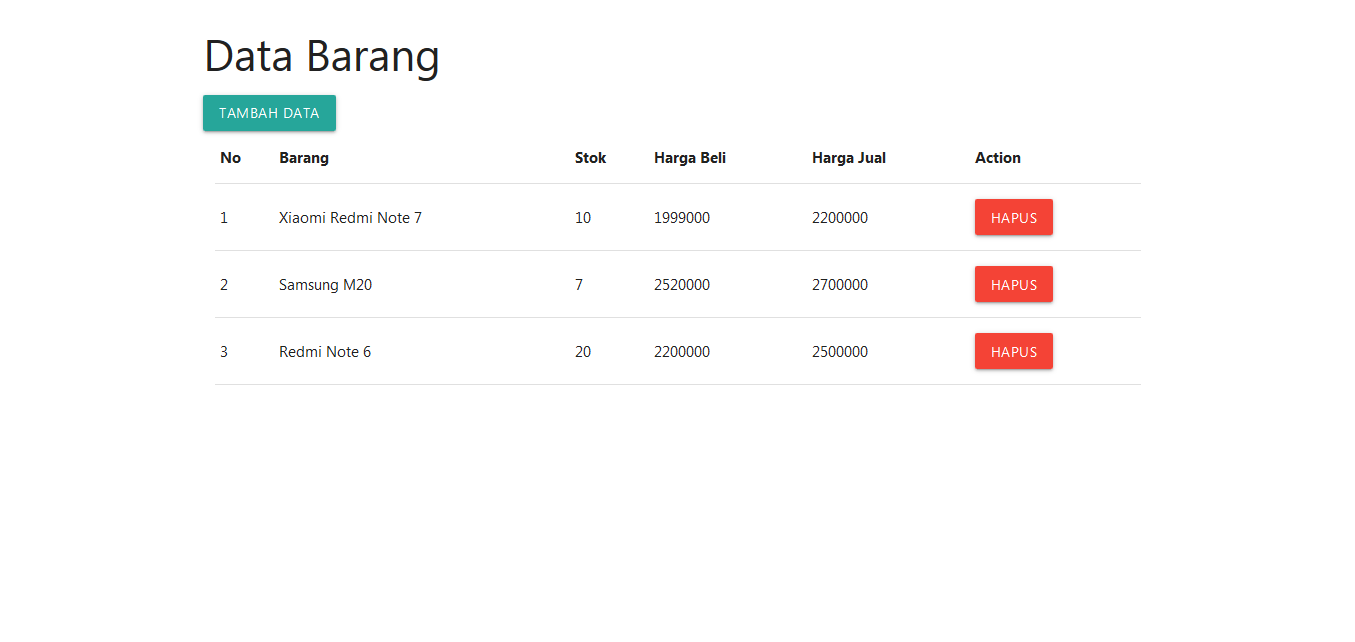Select the stock value 20 for Redmi Note 6
Viewport: 1355px width, 642px height.
(583, 351)
